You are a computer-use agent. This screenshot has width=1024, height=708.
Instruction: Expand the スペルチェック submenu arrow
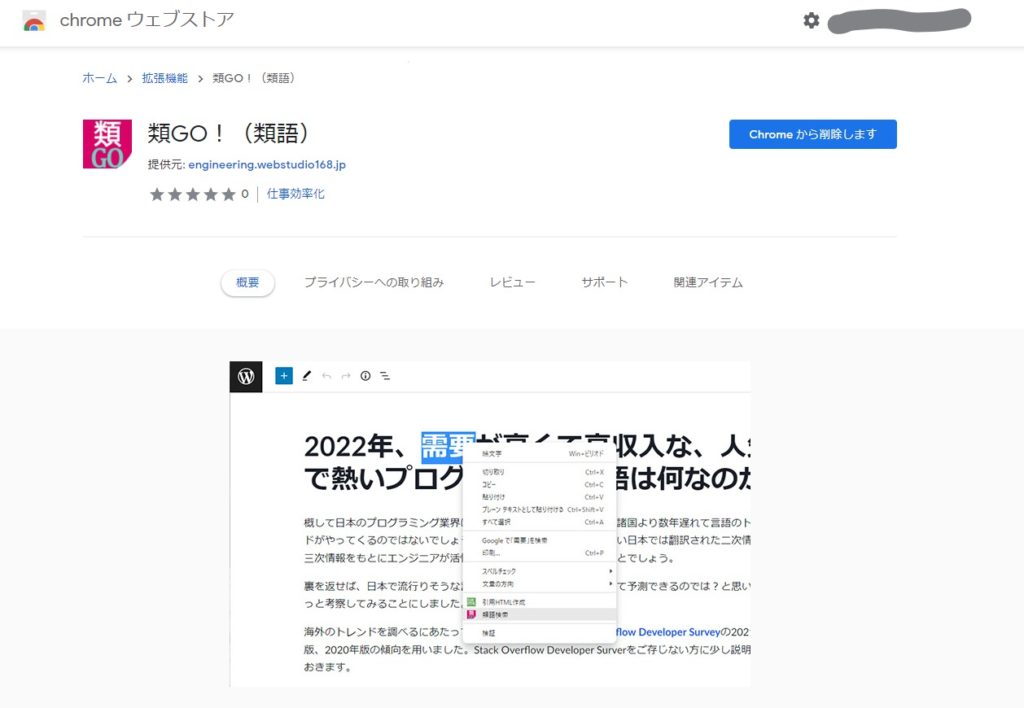pyautogui.click(x=611, y=571)
